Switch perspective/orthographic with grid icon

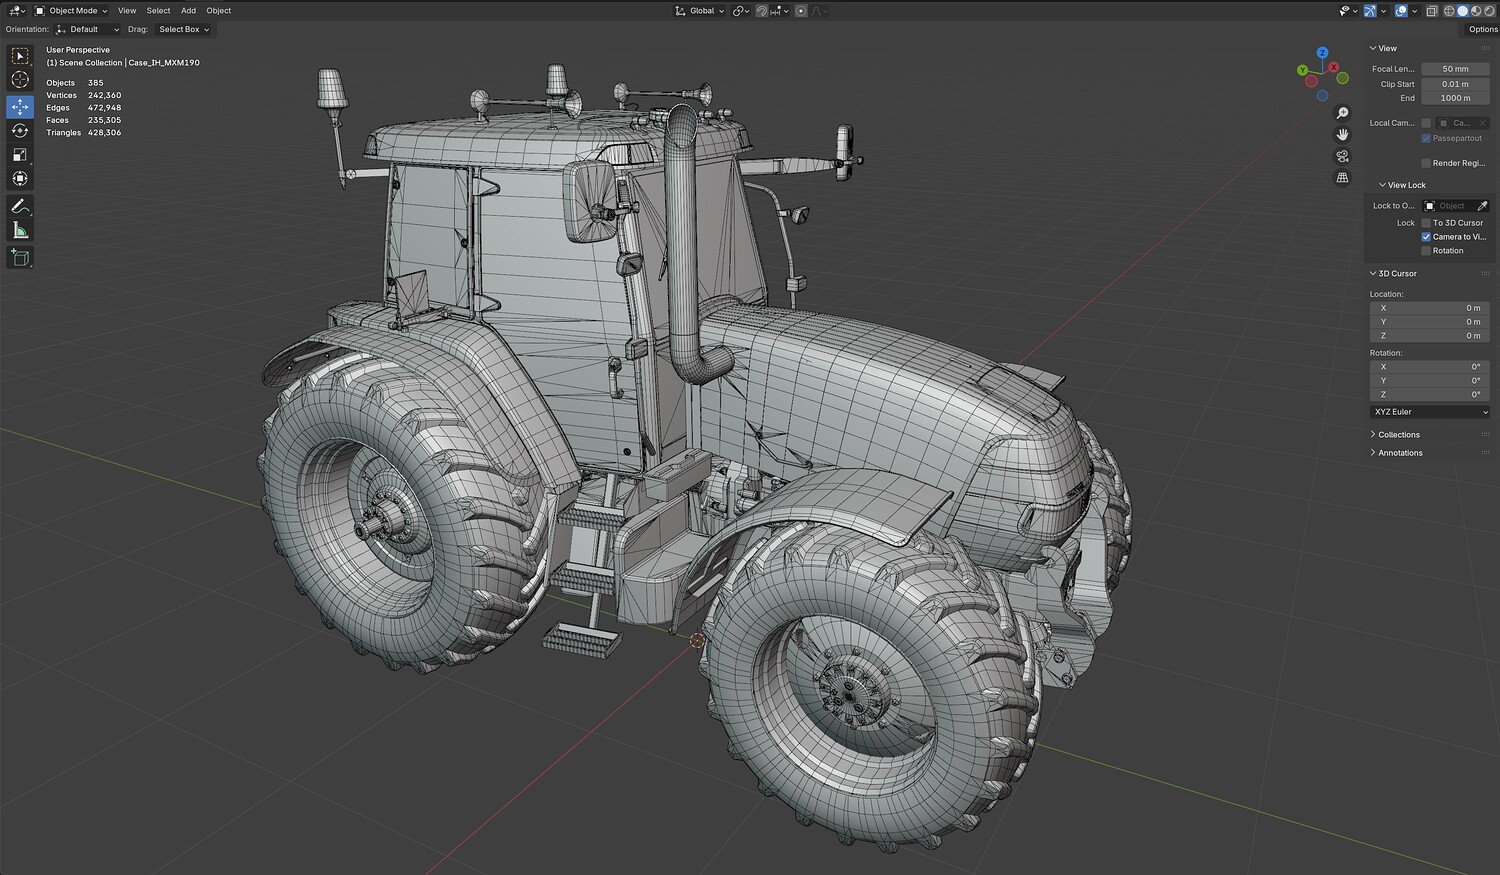(1342, 178)
